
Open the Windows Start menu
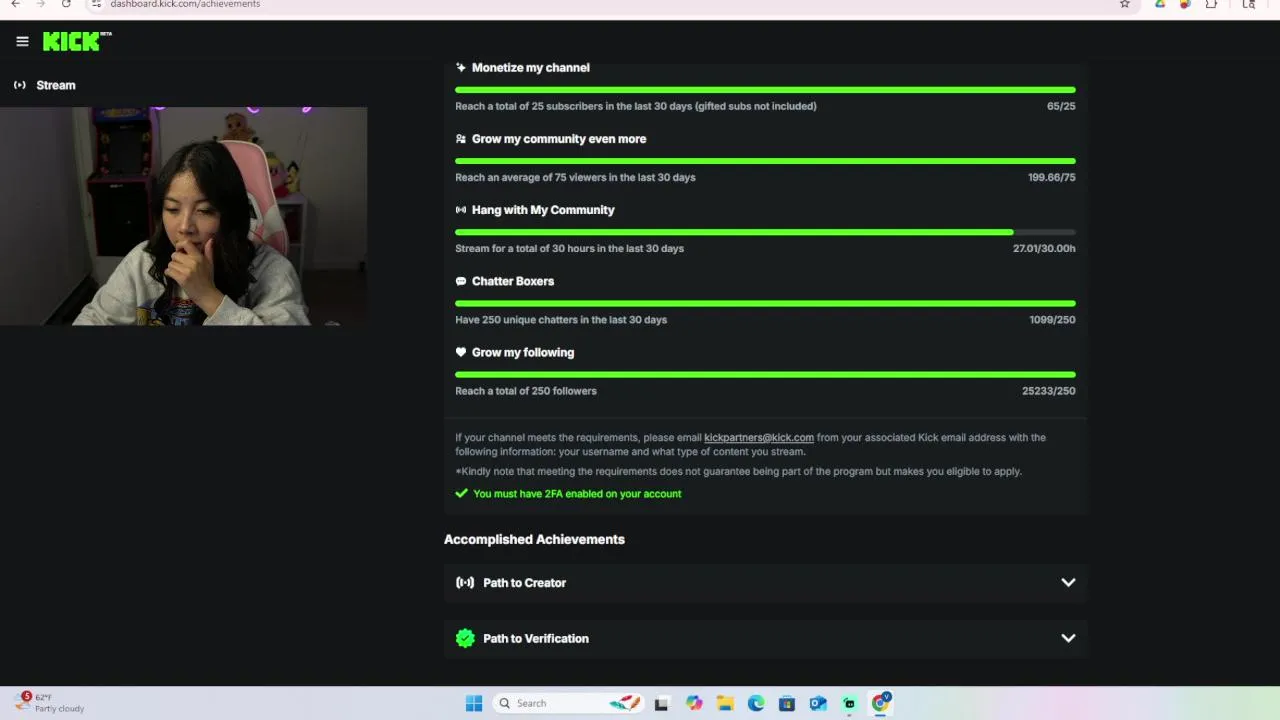coord(474,703)
